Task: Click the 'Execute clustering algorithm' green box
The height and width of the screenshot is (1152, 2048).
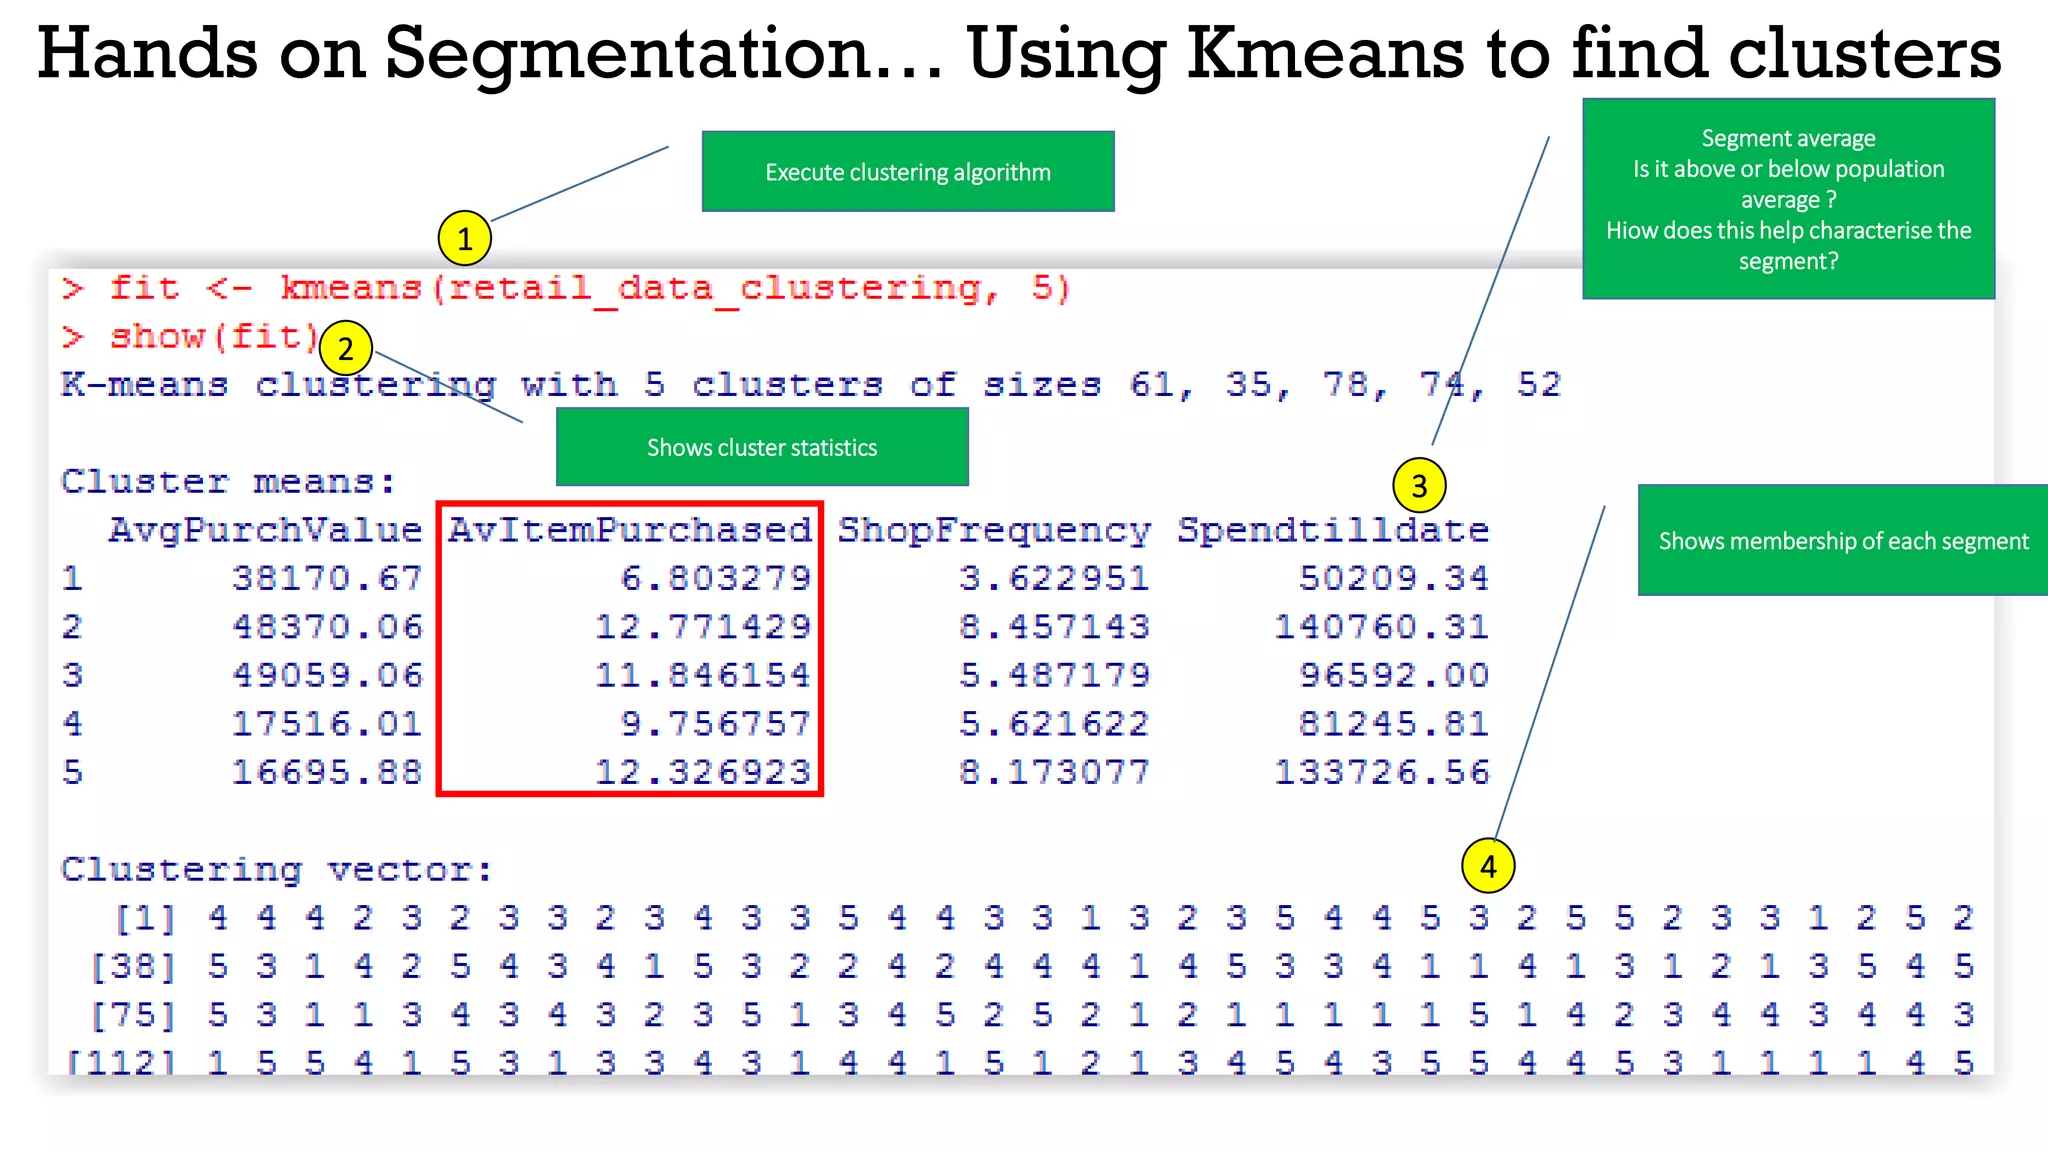Action: [907, 172]
